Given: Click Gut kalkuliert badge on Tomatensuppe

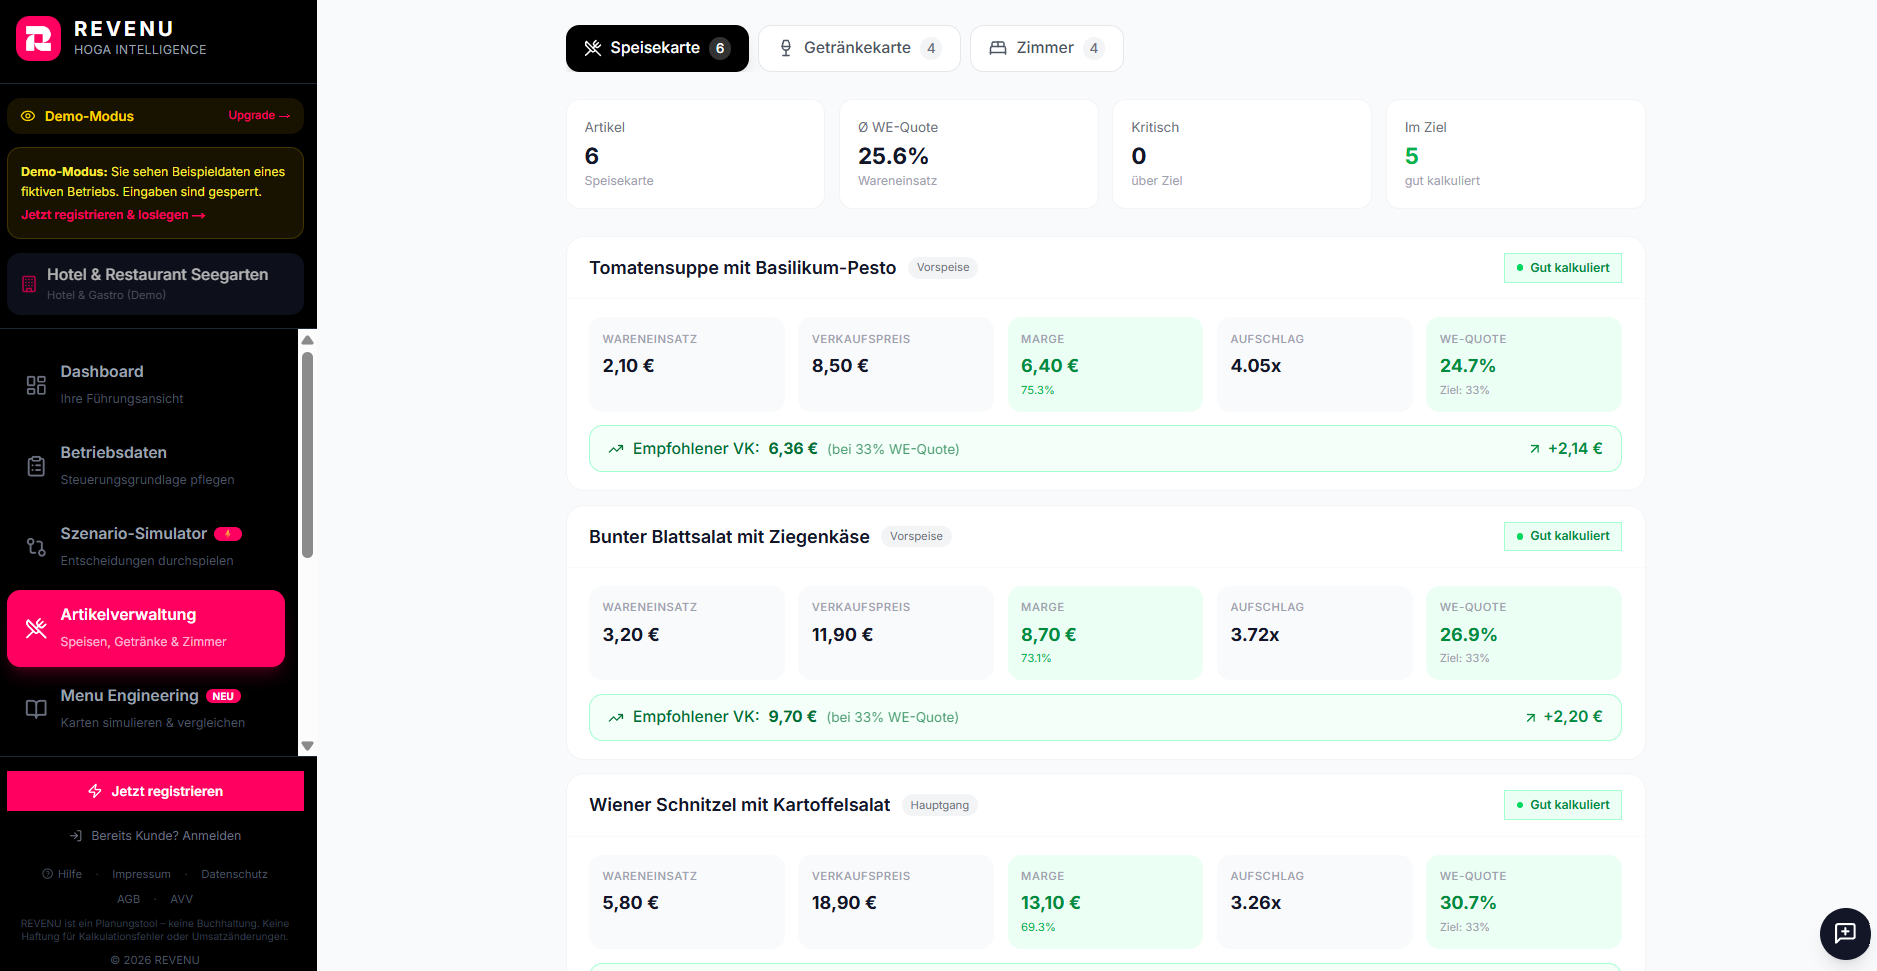Looking at the screenshot, I should point(1562,268).
